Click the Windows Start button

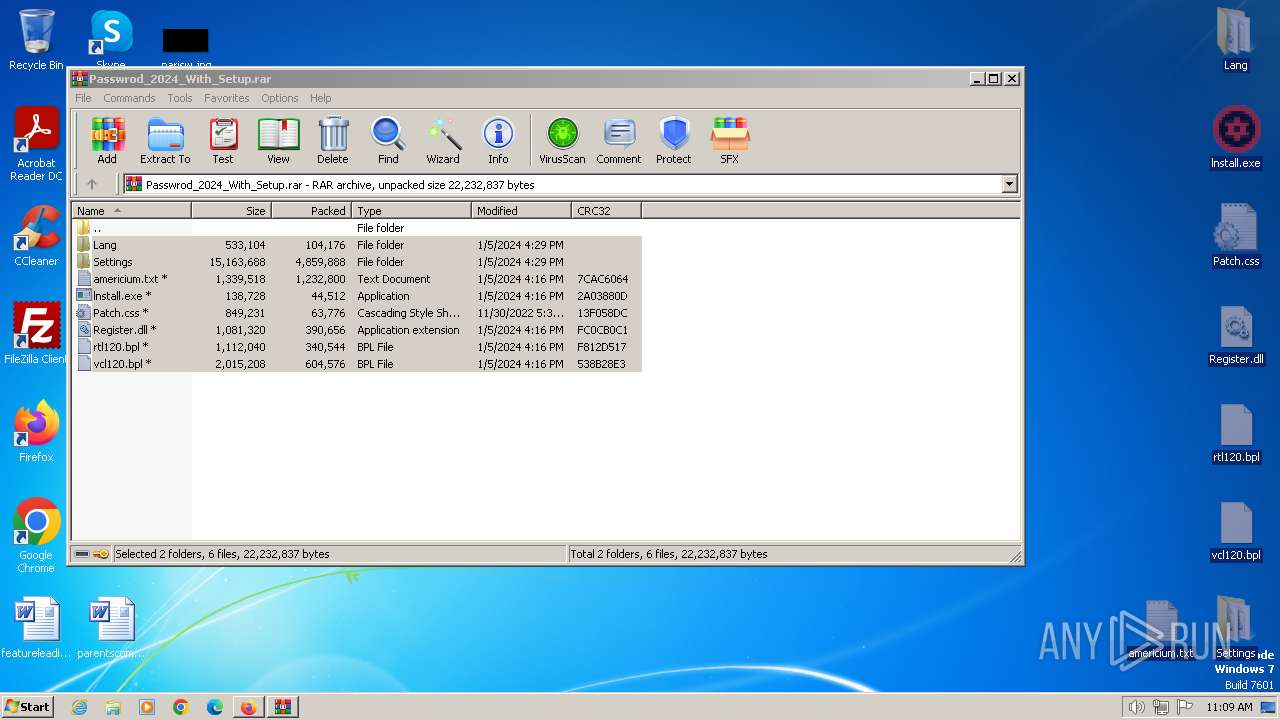point(27,706)
